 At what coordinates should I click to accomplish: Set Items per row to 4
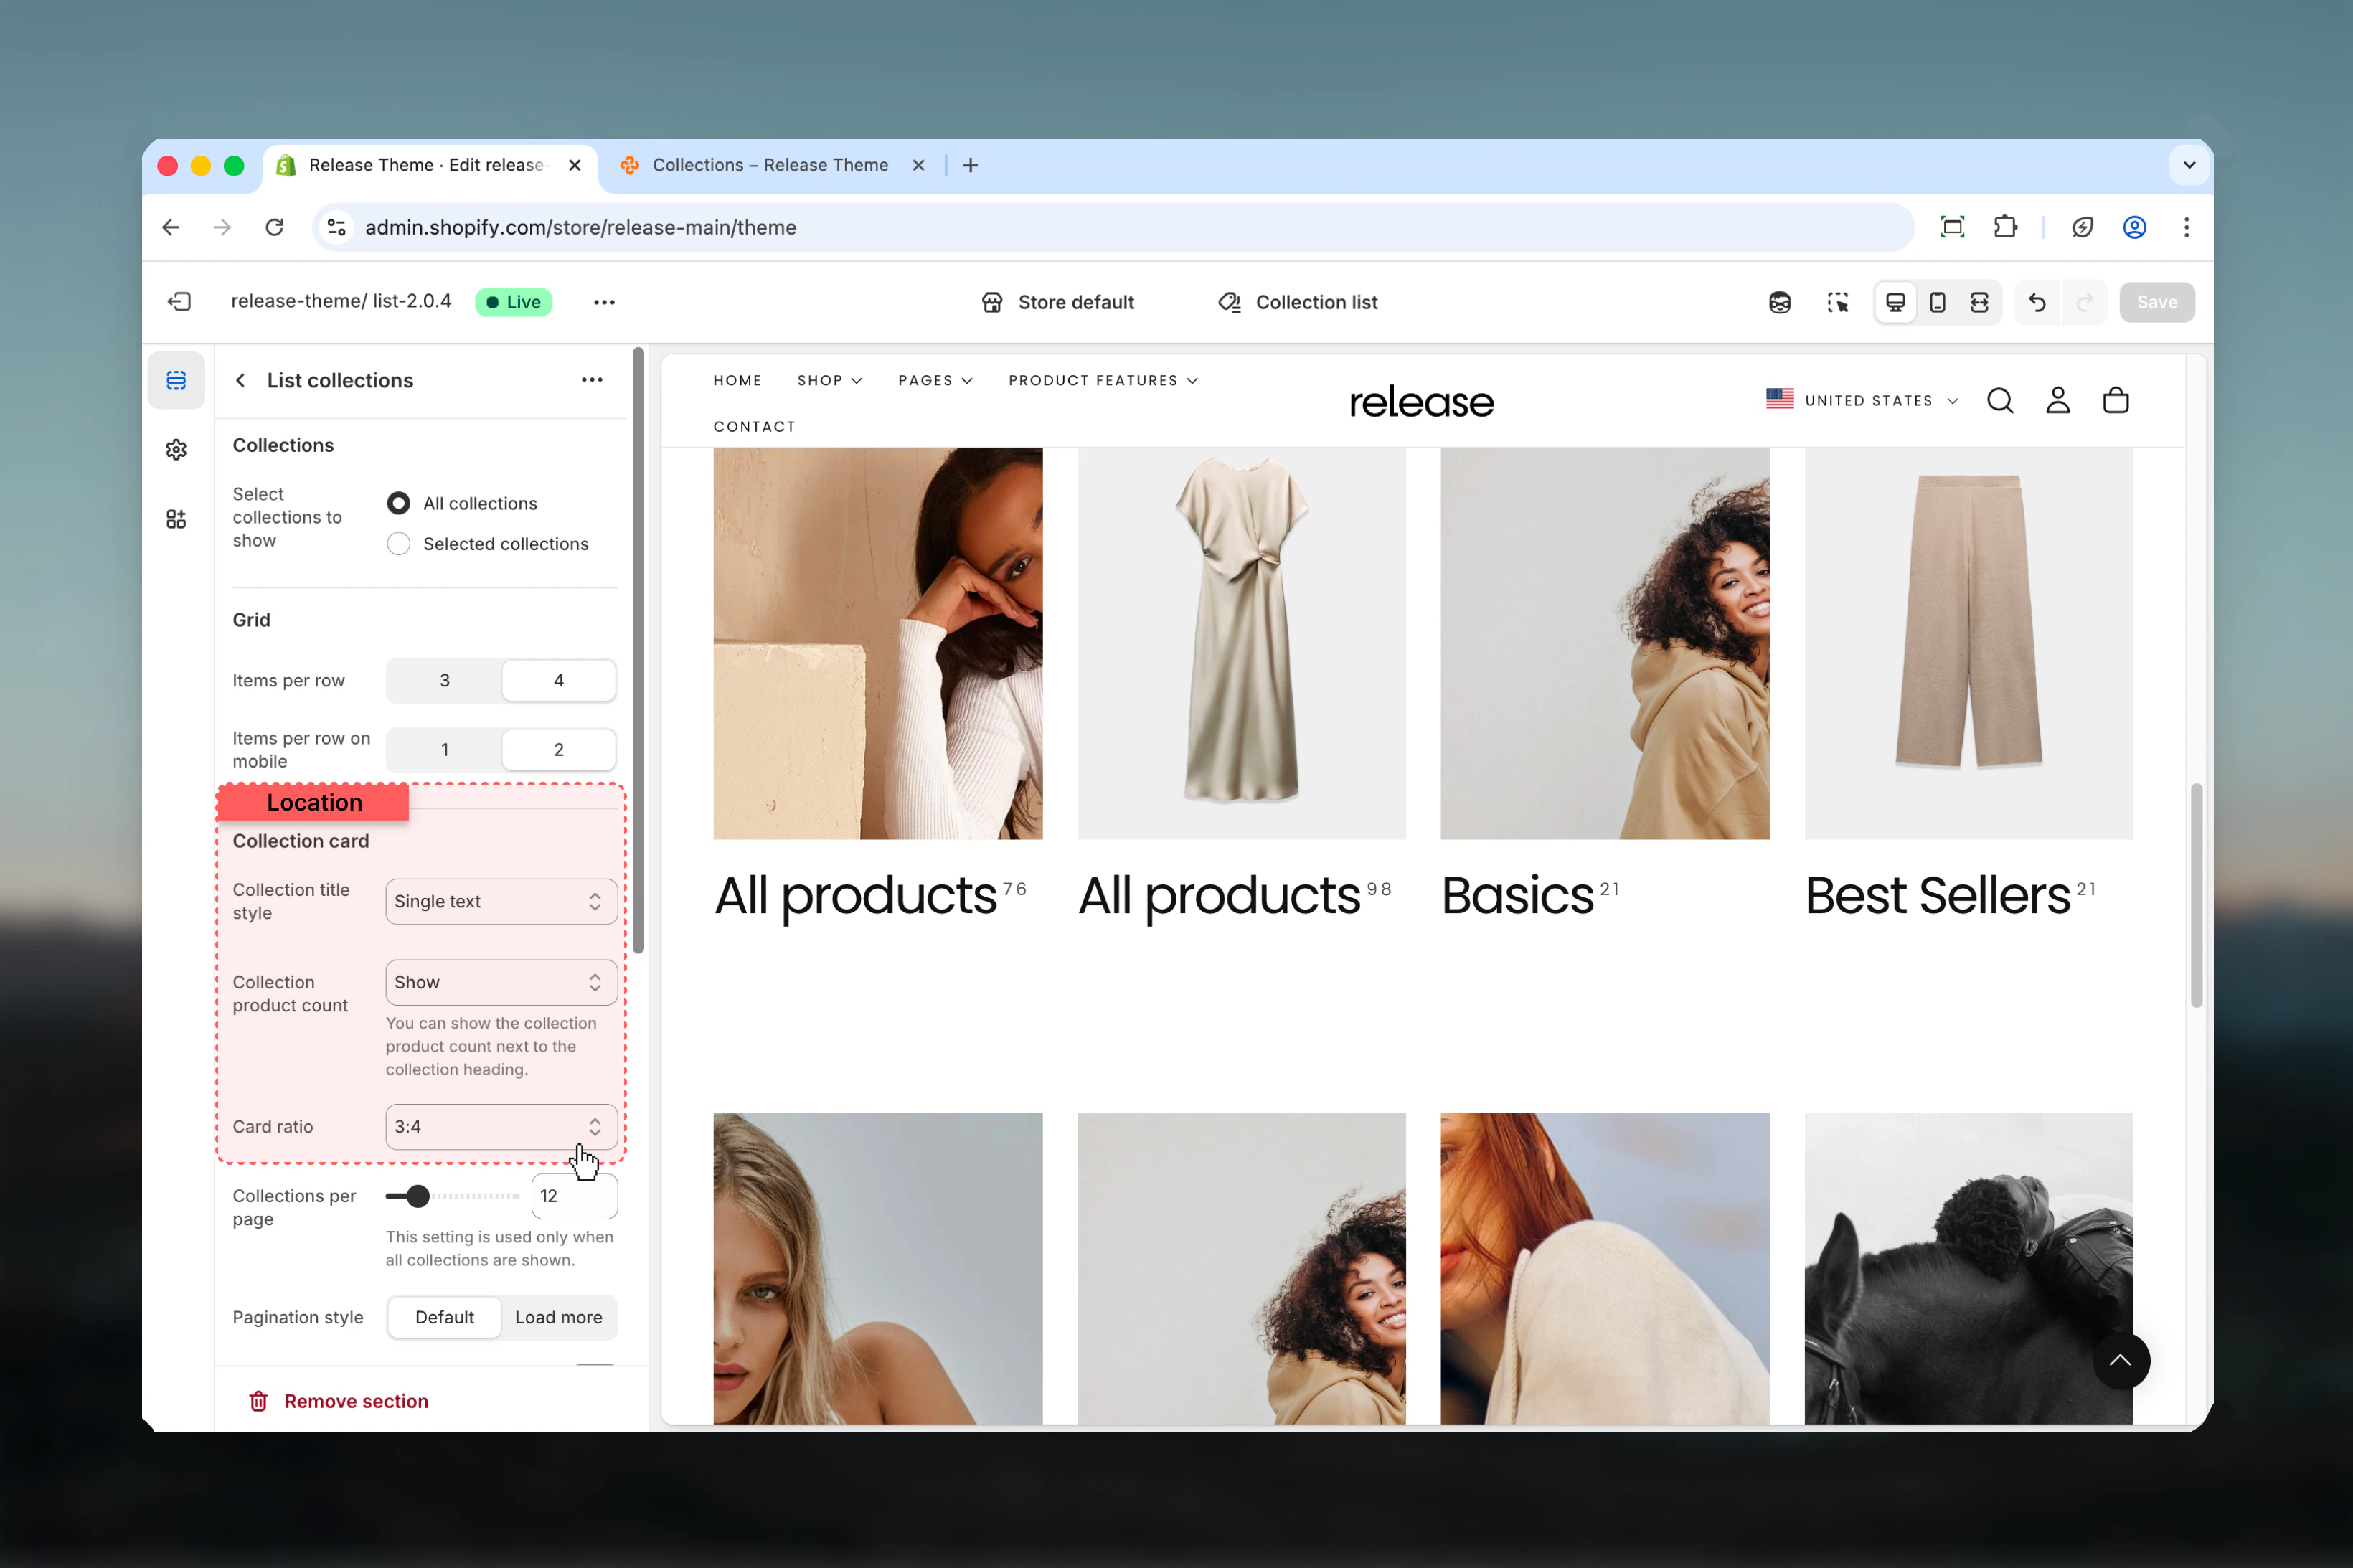559,681
